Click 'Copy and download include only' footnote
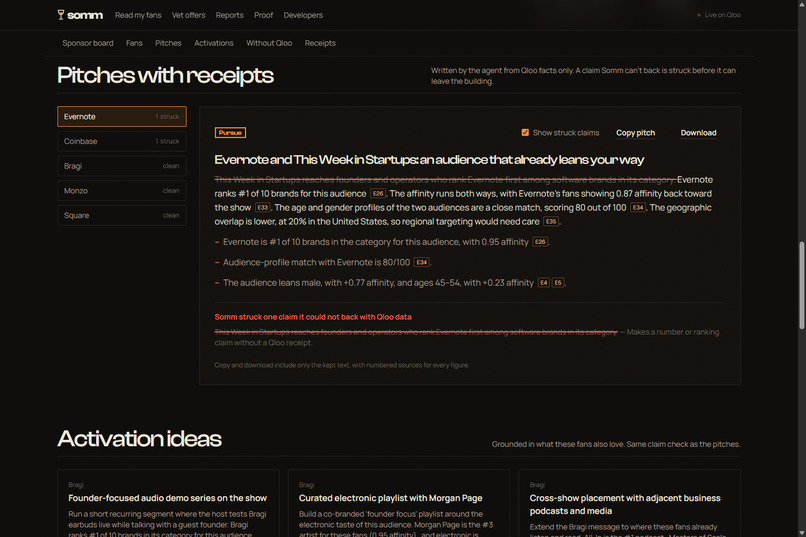 (x=341, y=365)
